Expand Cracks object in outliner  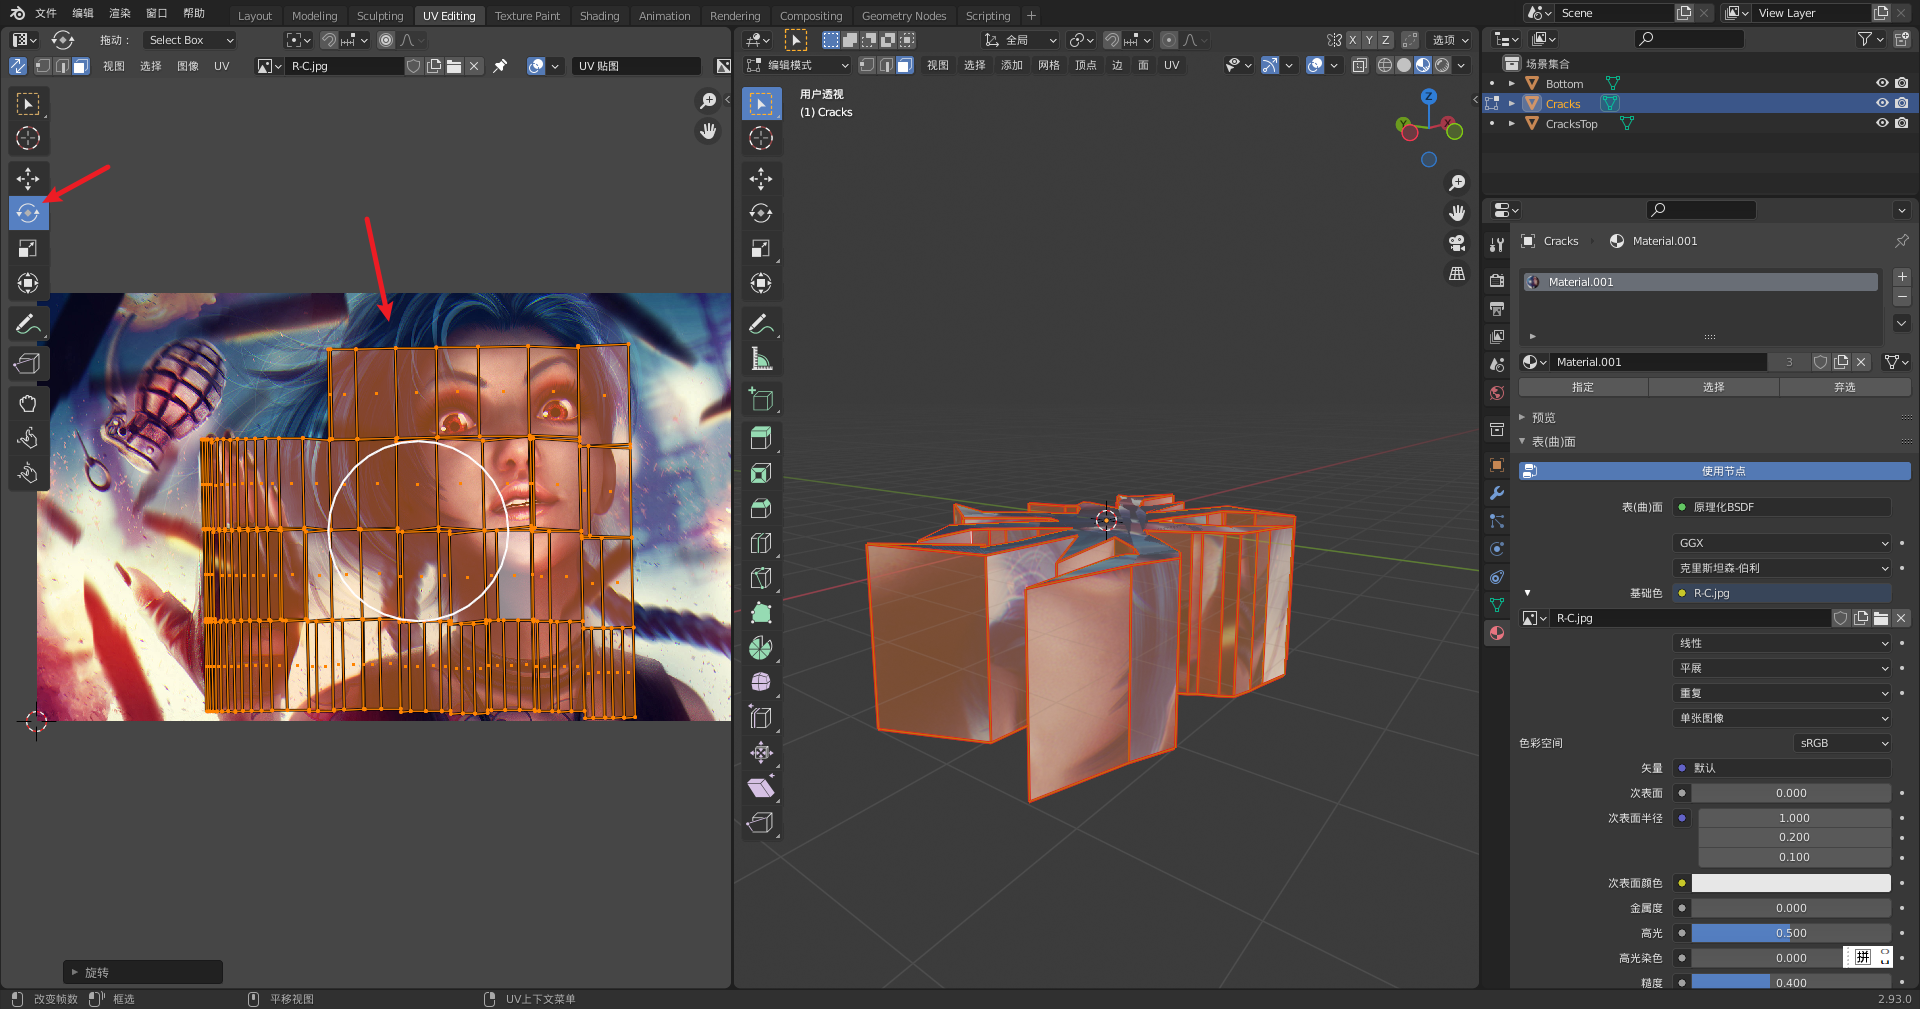(x=1512, y=103)
